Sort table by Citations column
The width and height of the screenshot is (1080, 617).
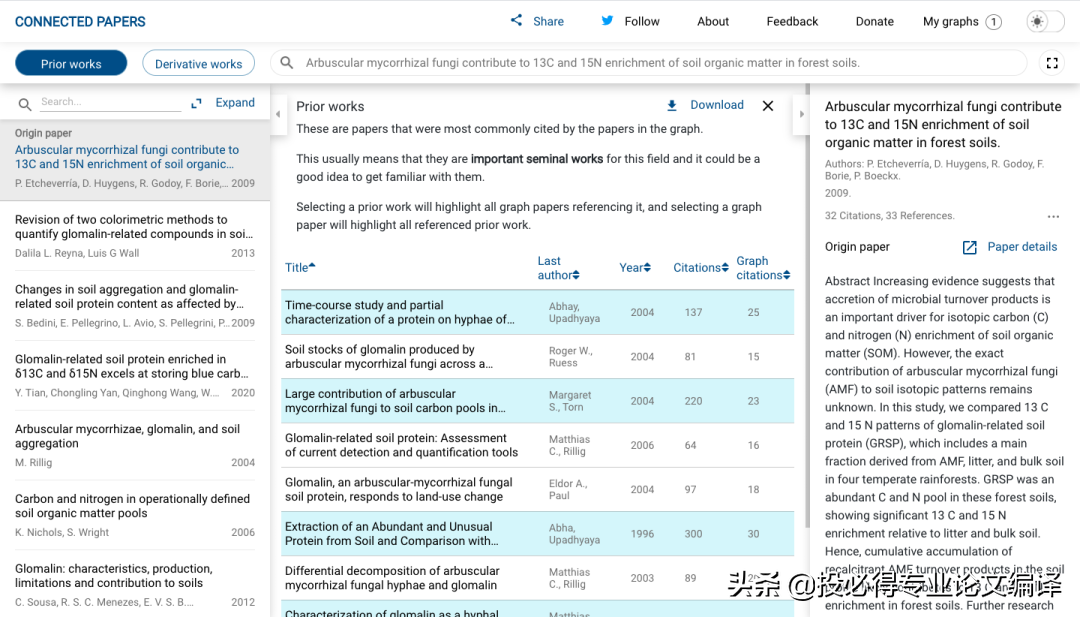pos(700,267)
